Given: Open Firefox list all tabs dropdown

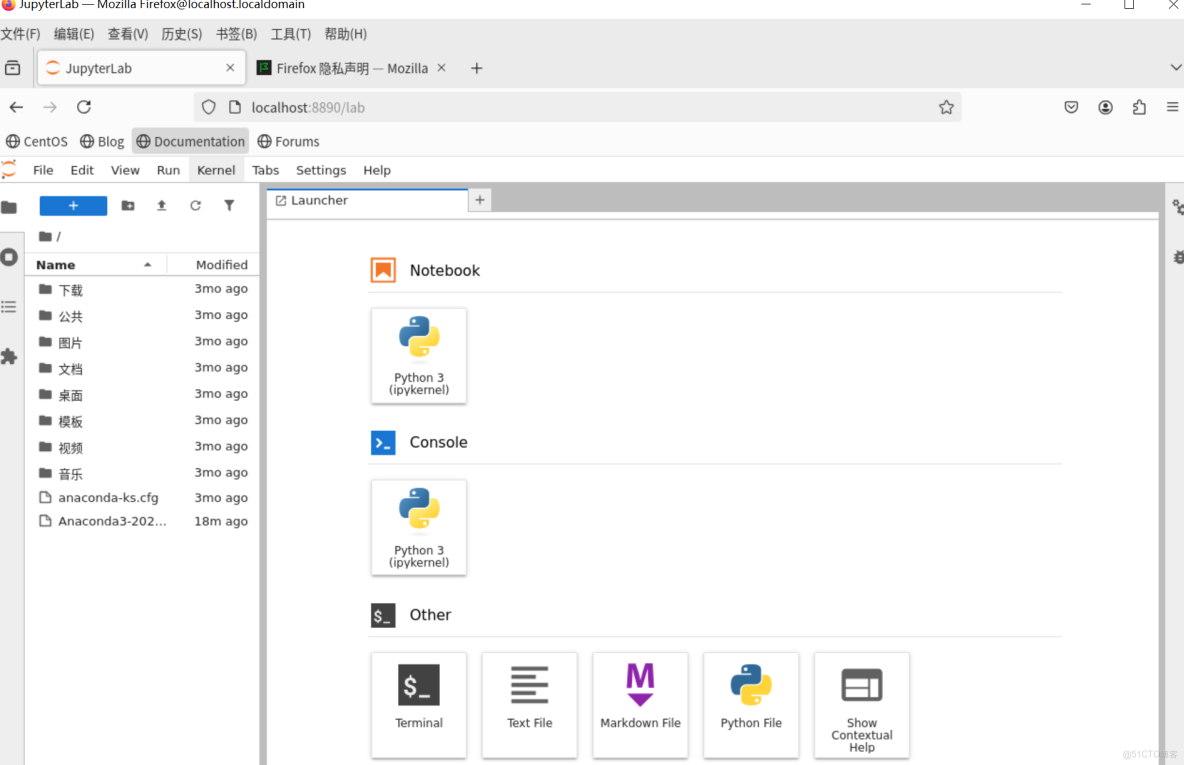Looking at the screenshot, I should 1175,68.
